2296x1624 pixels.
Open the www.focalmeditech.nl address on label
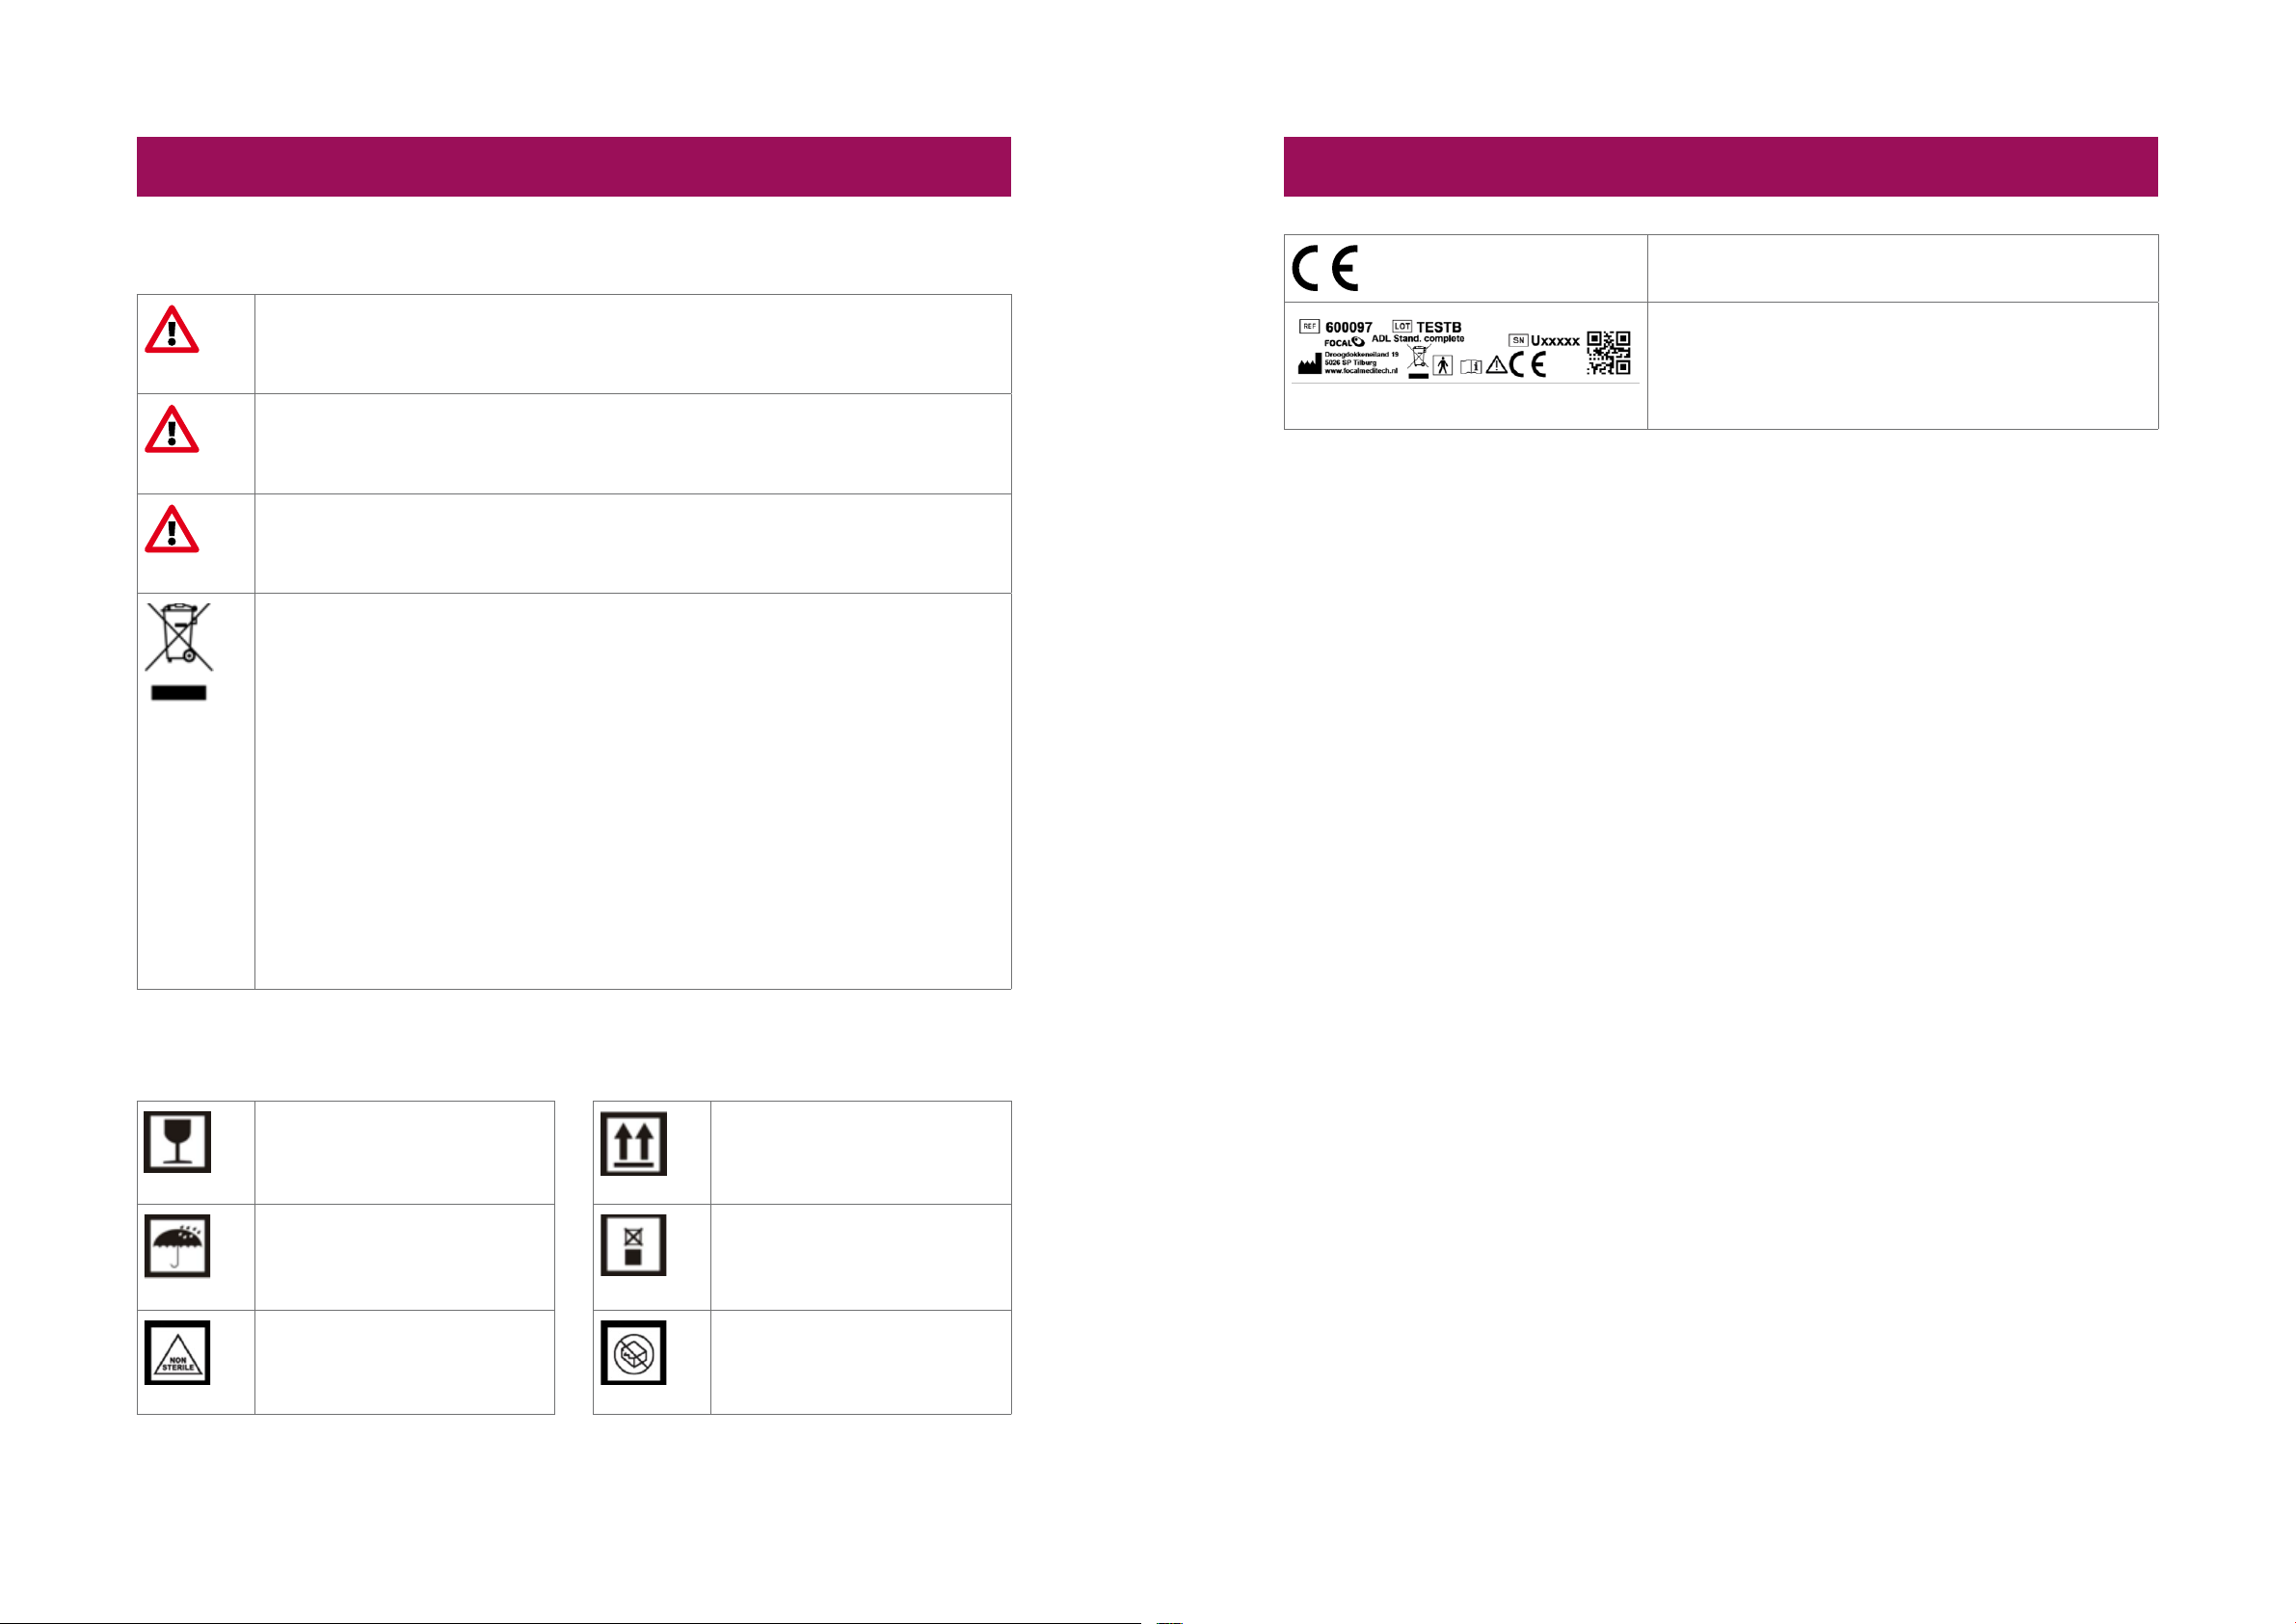click(x=1361, y=371)
